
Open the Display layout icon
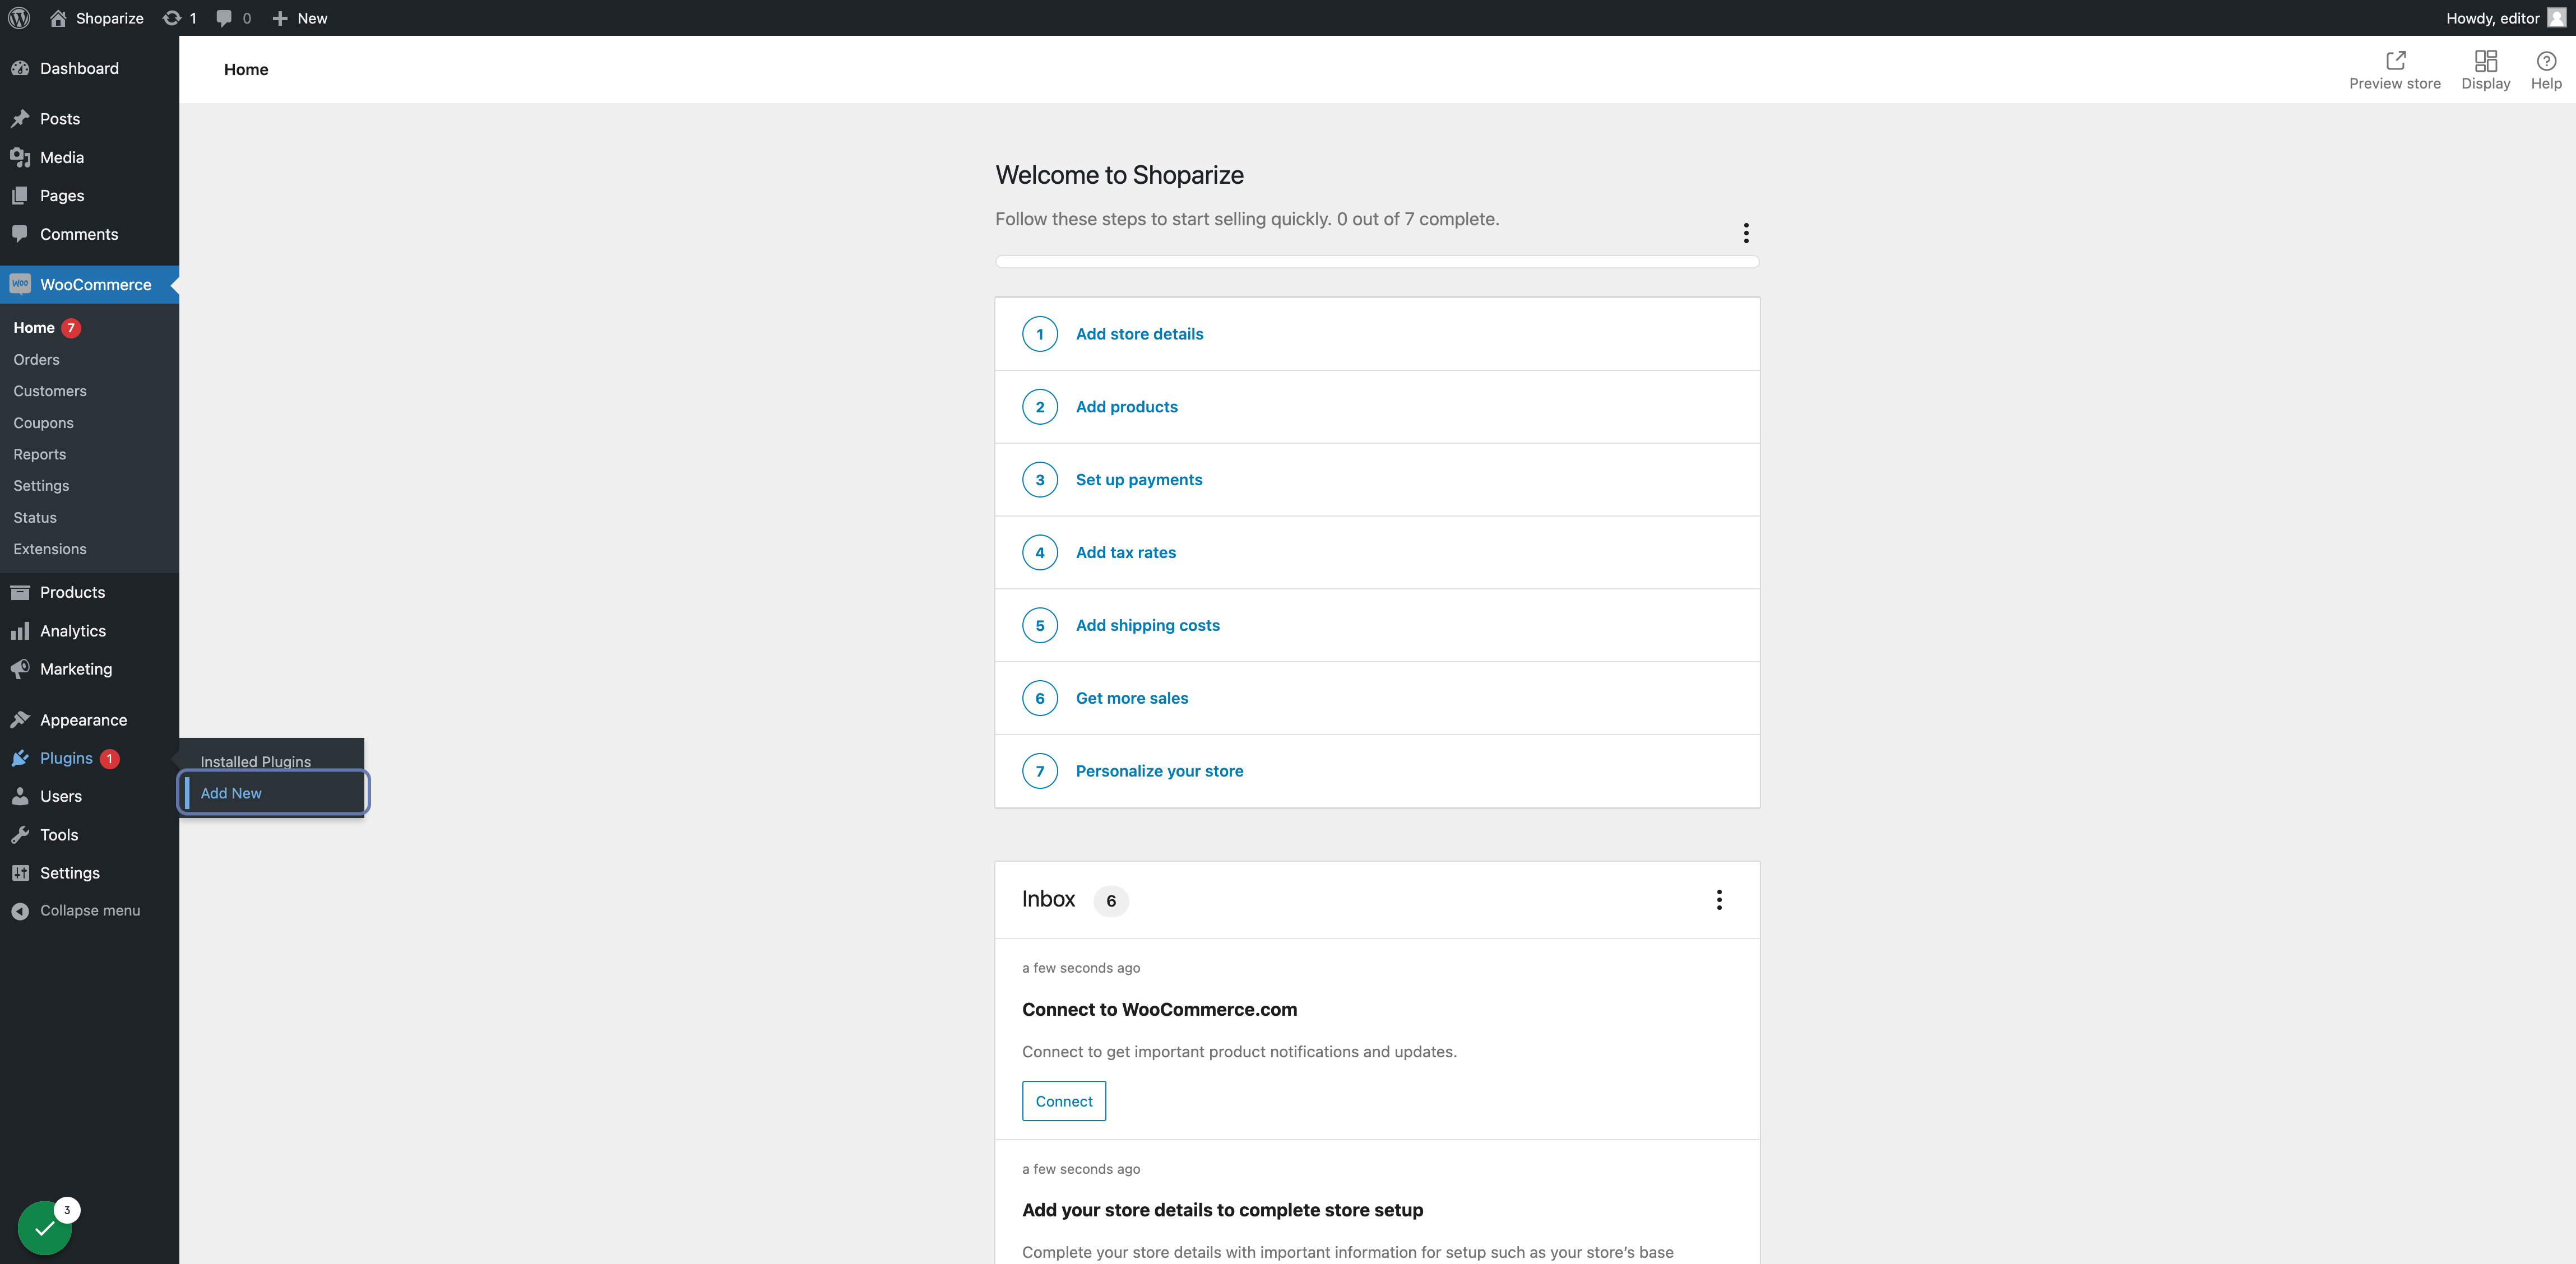coord(2485,61)
